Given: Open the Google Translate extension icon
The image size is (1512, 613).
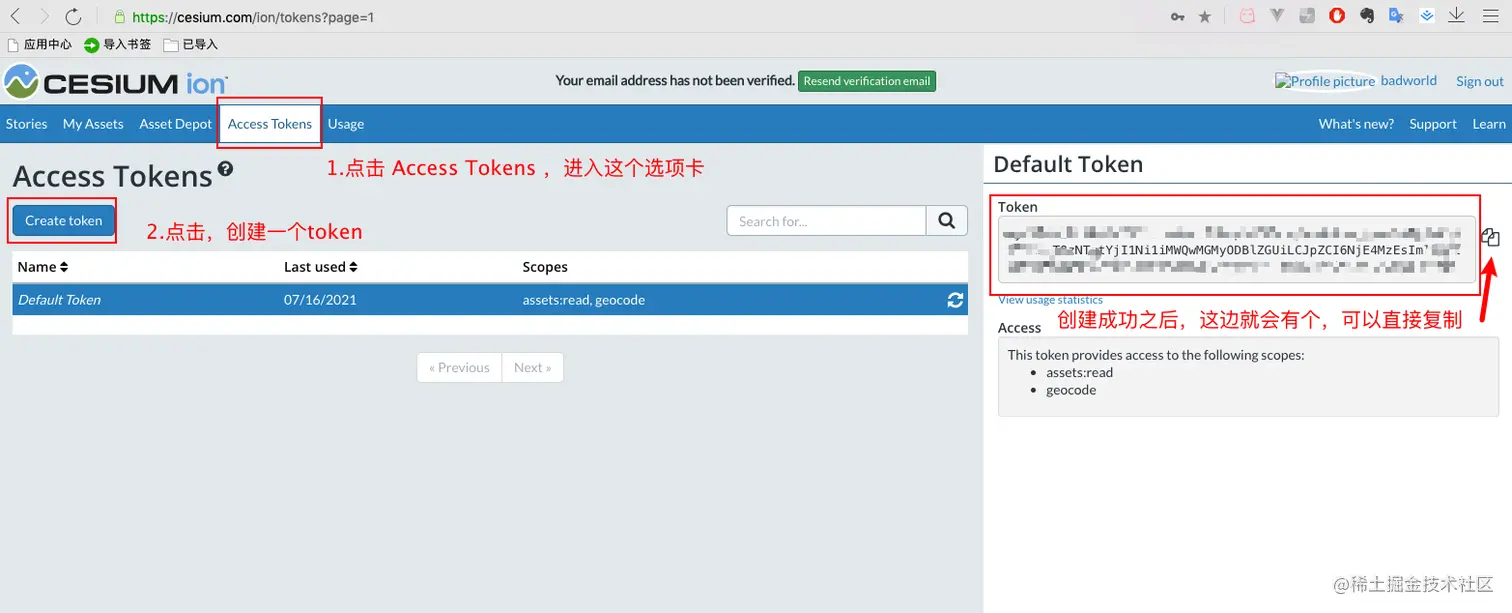Looking at the screenshot, I should [1397, 16].
